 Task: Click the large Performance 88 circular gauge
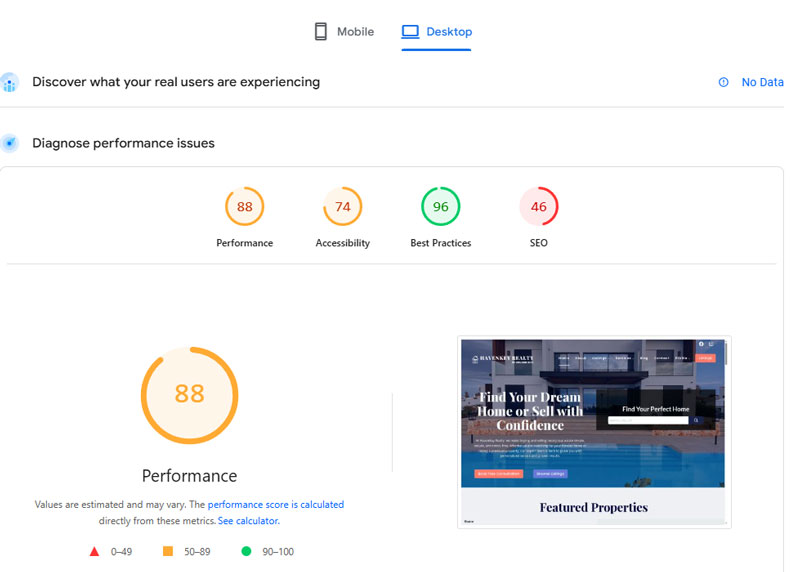(189, 394)
